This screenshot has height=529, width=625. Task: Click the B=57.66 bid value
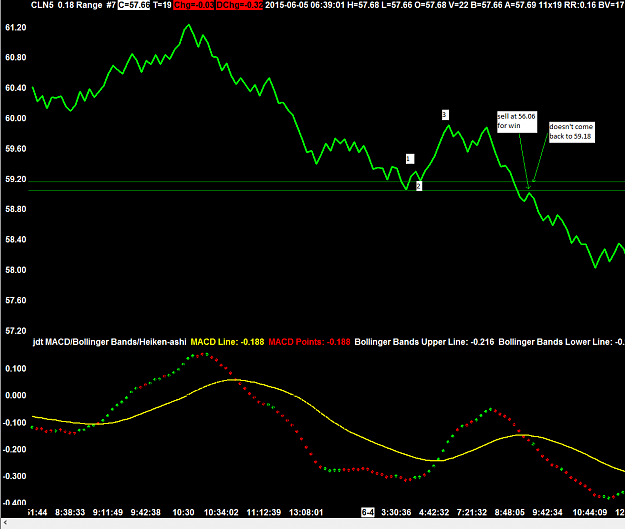pos(486,5)
